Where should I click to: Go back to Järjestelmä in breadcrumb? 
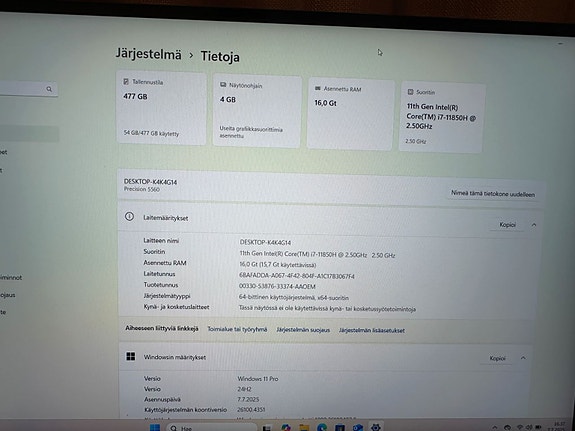(x=149, y=54)
